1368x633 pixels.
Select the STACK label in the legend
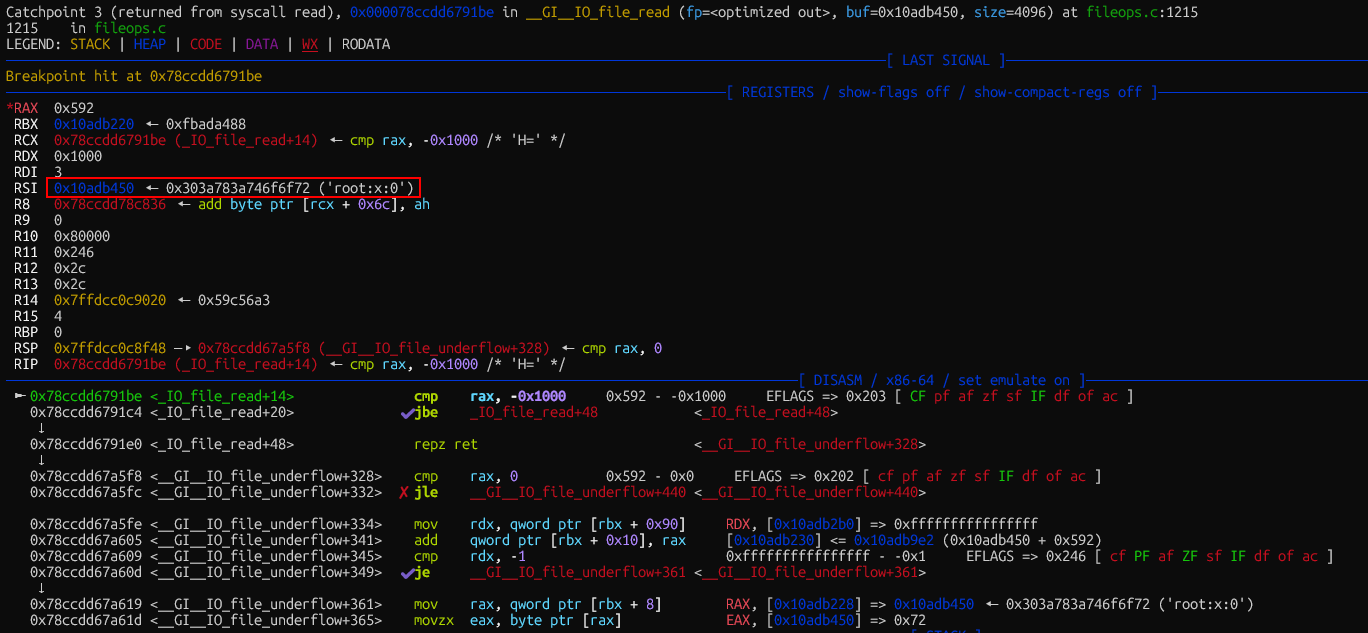click(90, 44)
